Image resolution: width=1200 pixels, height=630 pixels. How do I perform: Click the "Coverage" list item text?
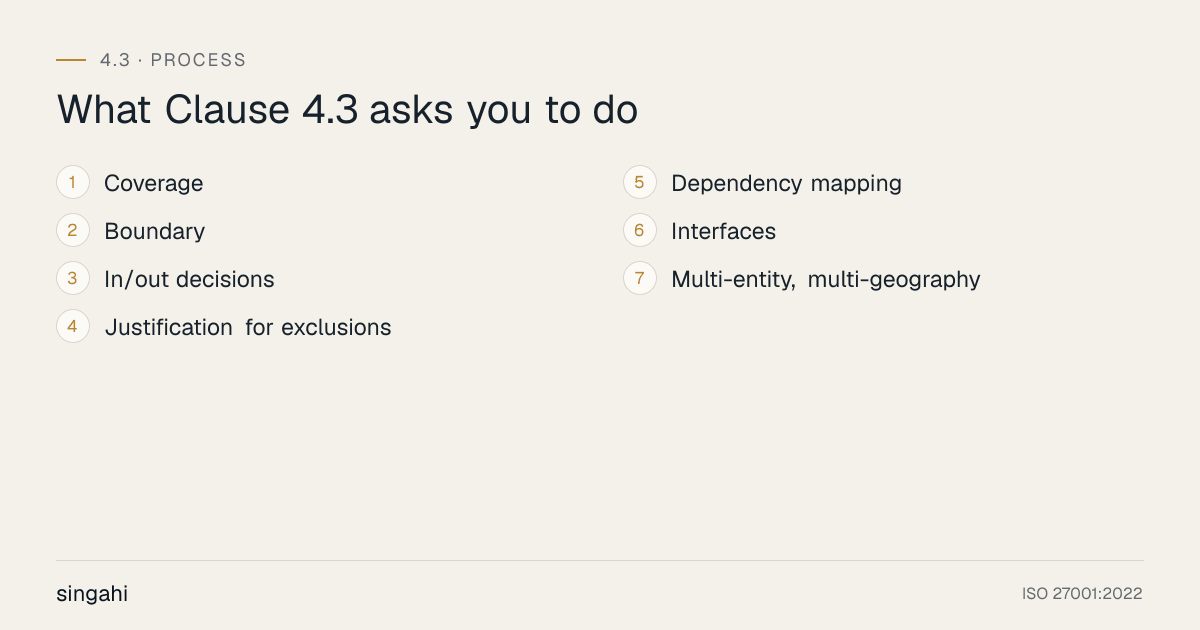click(154, 184)
